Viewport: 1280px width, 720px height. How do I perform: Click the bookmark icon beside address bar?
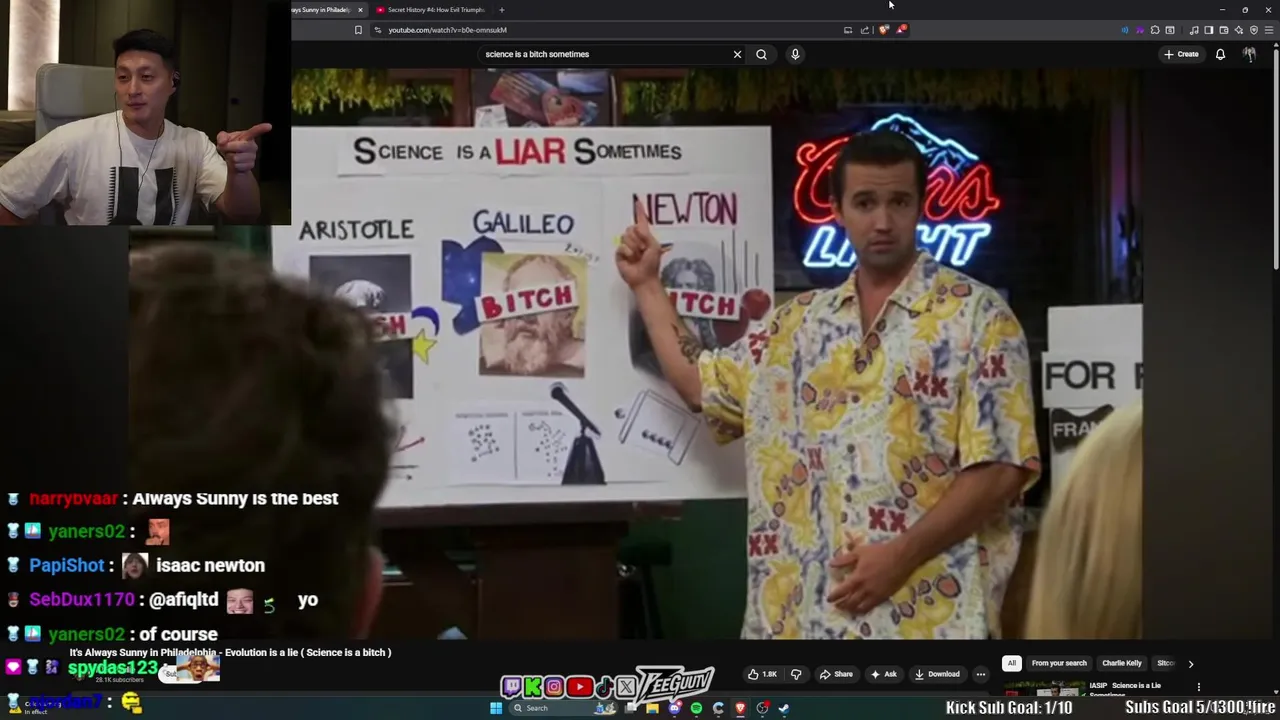tap(358, 30)
